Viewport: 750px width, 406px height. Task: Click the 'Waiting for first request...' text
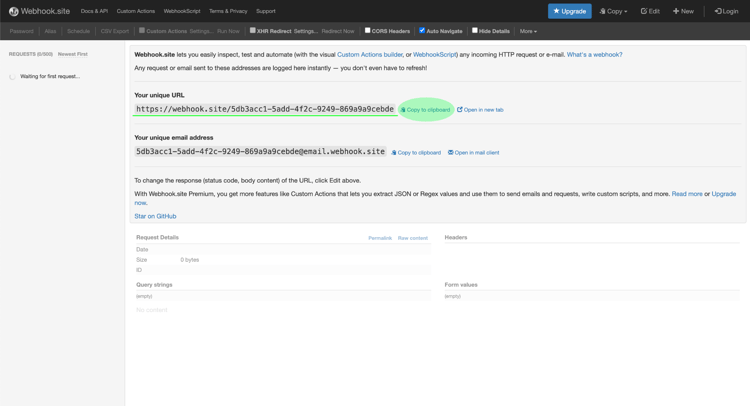click(x=50, y=76)
